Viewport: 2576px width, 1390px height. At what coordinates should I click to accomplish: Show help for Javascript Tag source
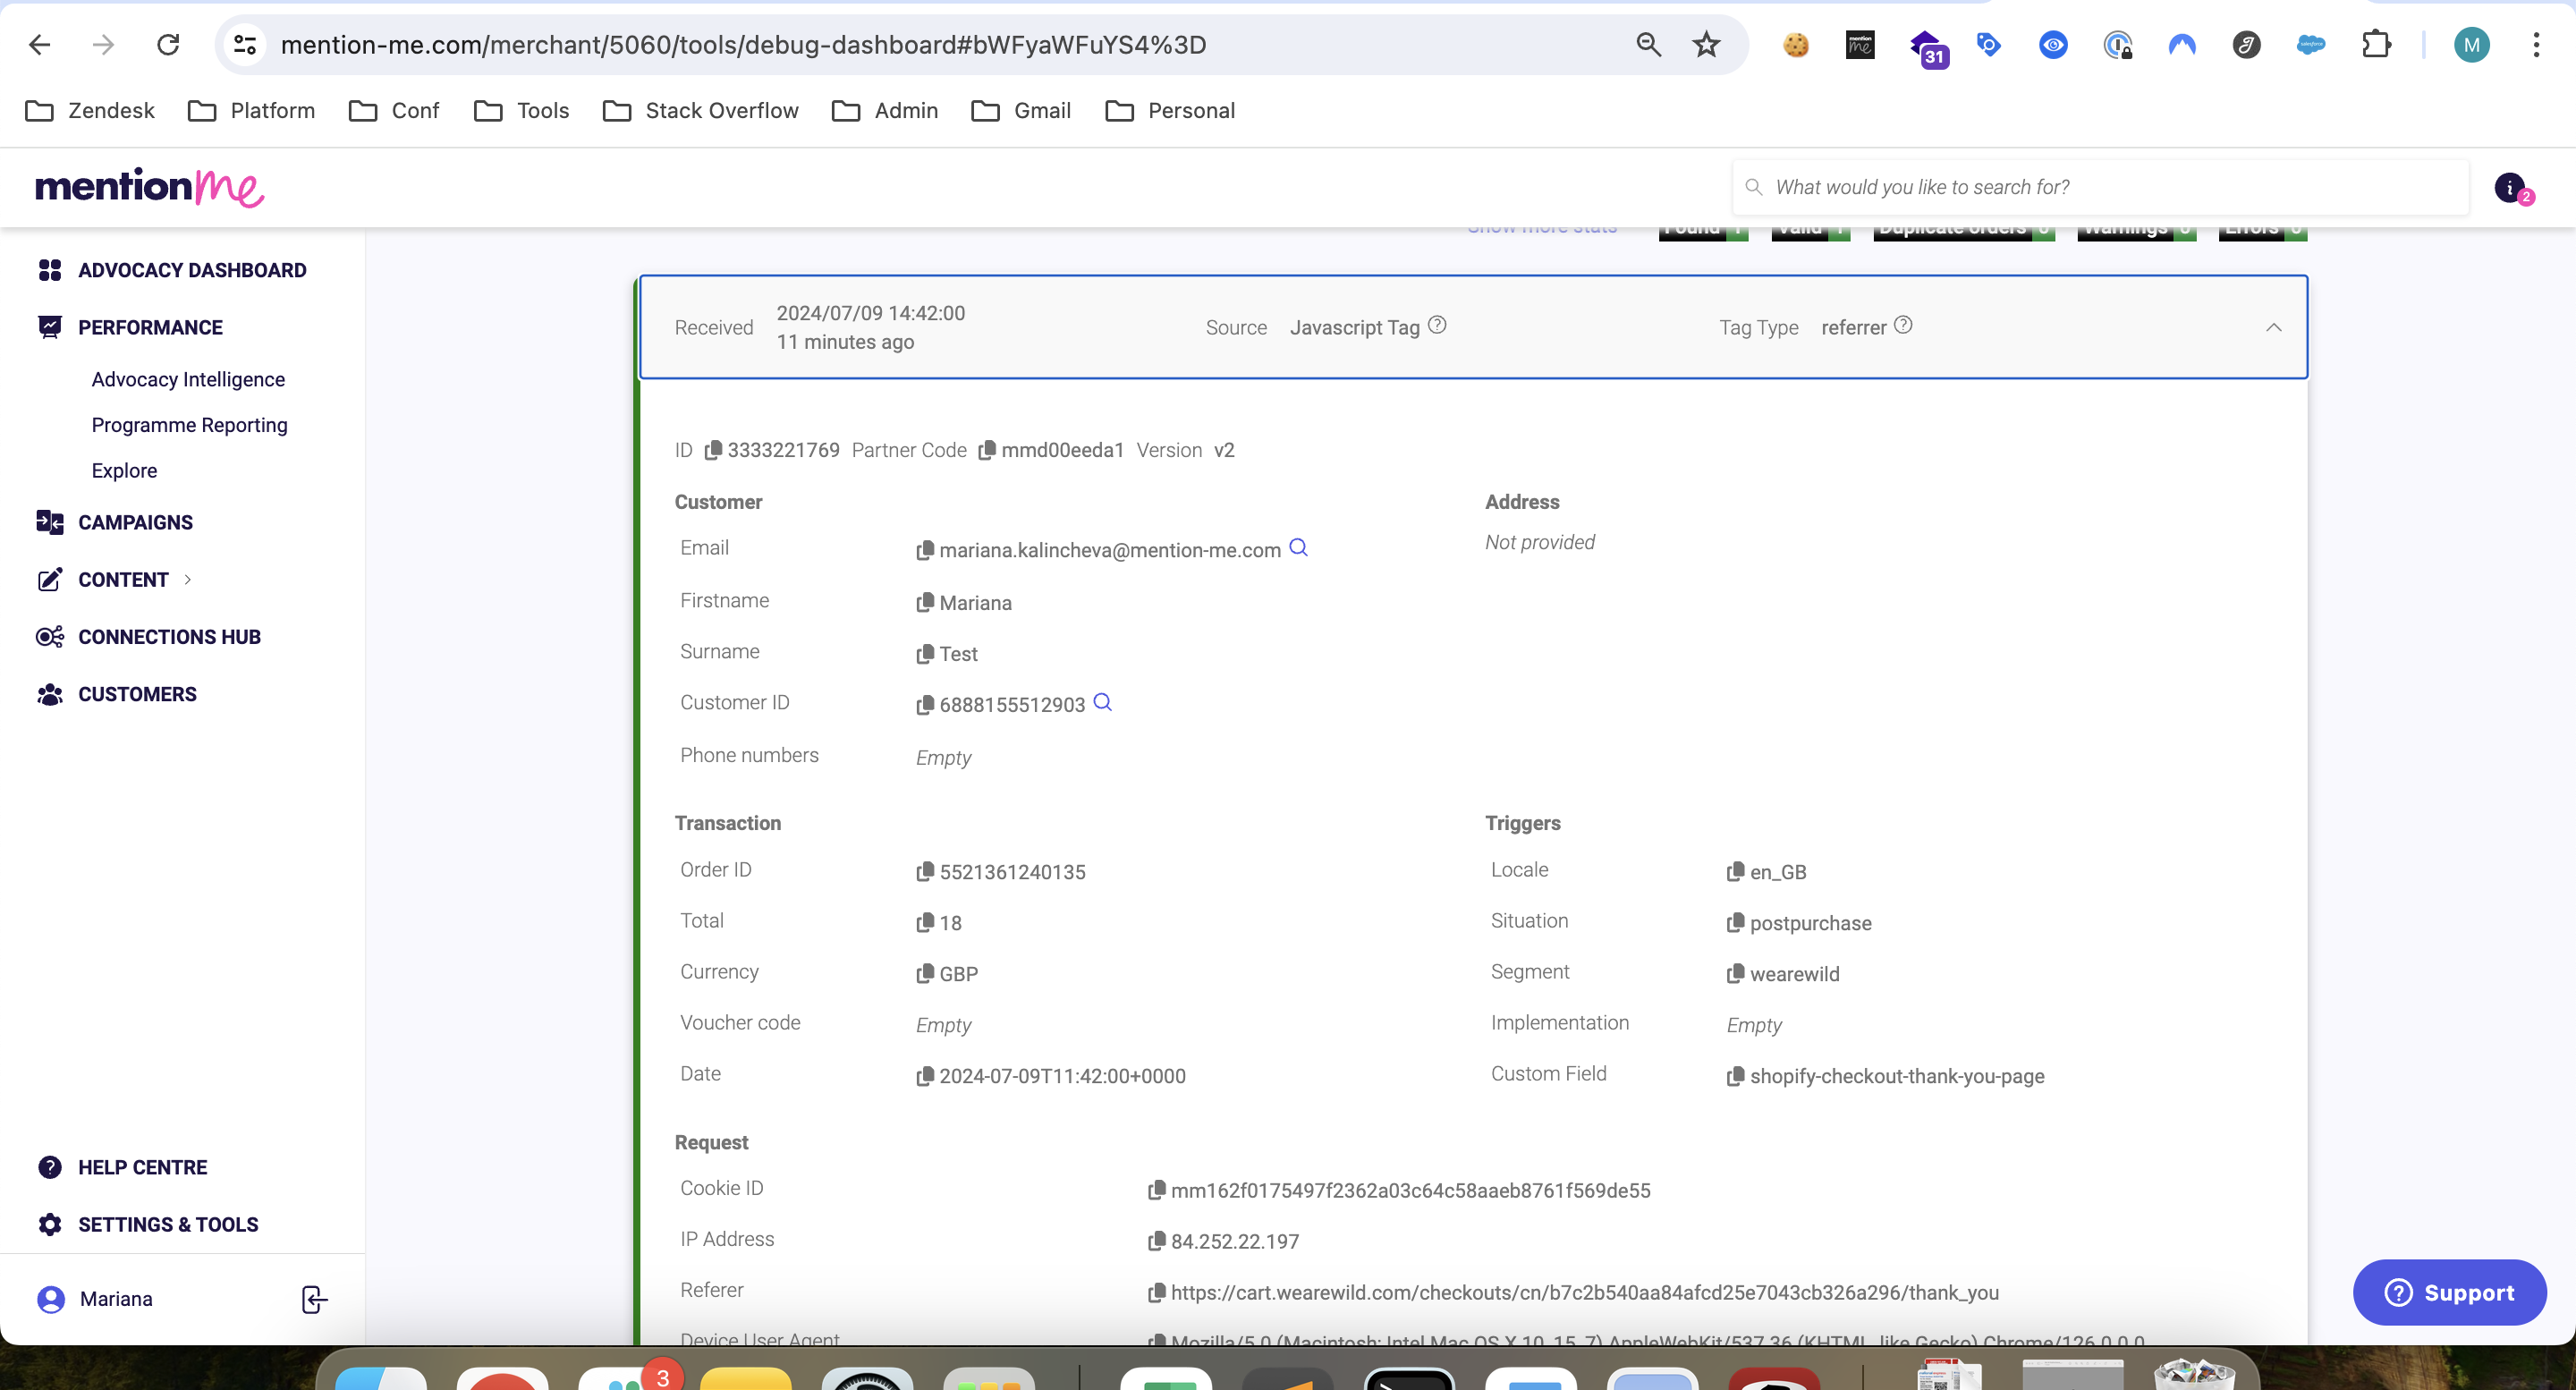[x=1437, y=325]
